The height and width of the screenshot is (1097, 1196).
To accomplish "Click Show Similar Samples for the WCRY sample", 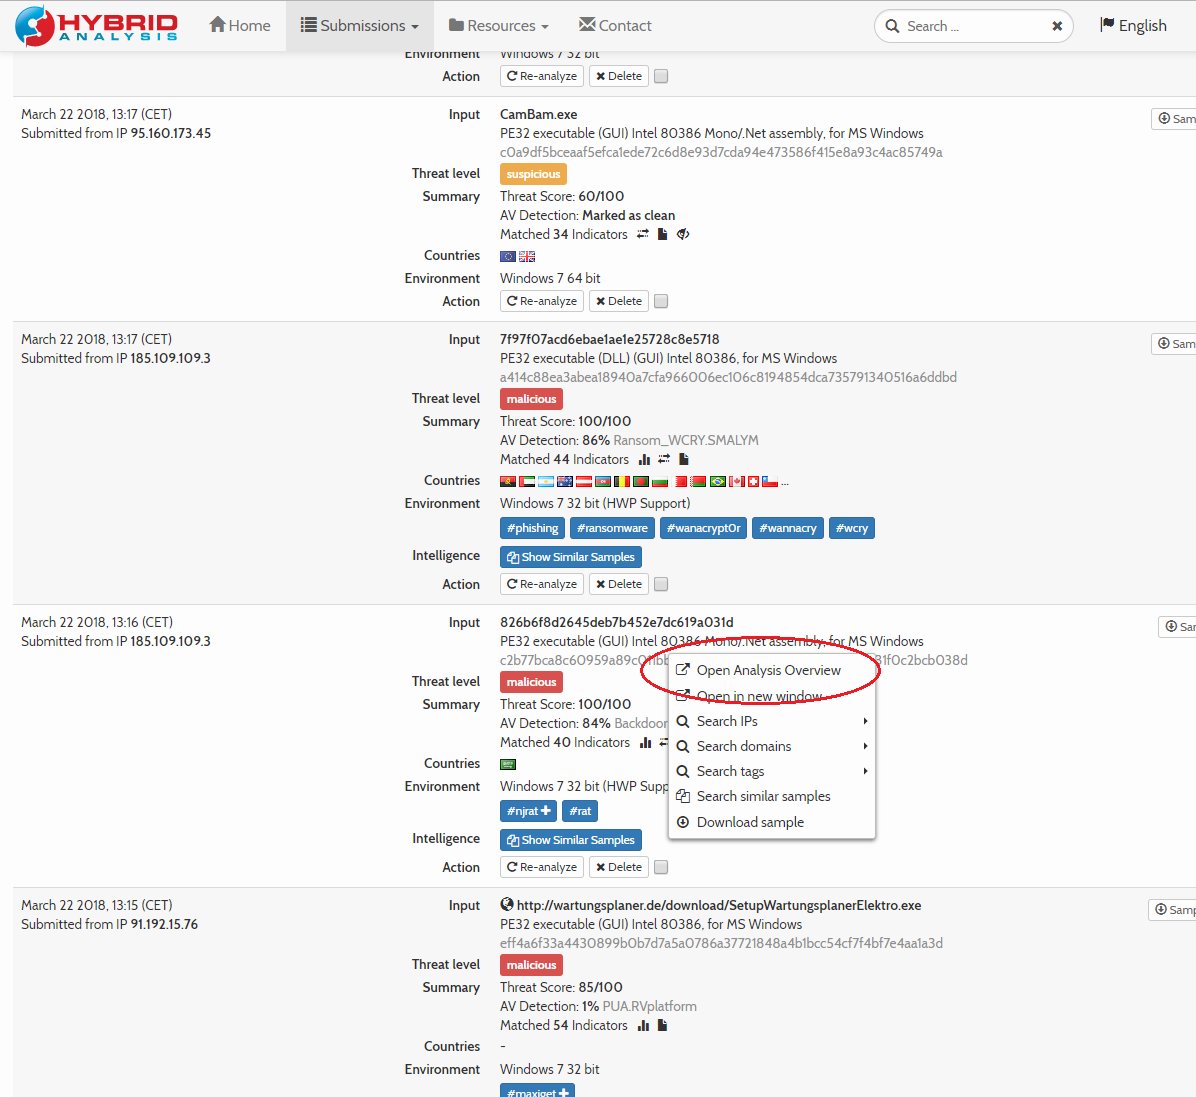I will coord(570,557).
